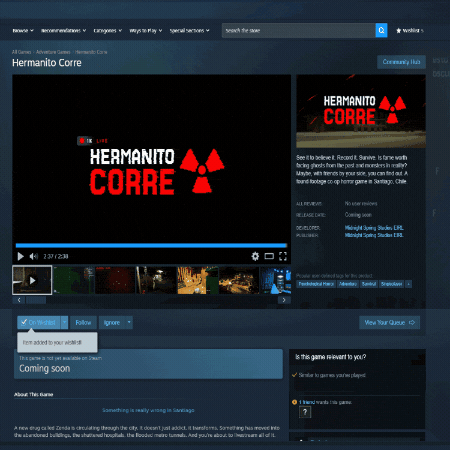Click the game header capsule image

[x=361, y=111]
